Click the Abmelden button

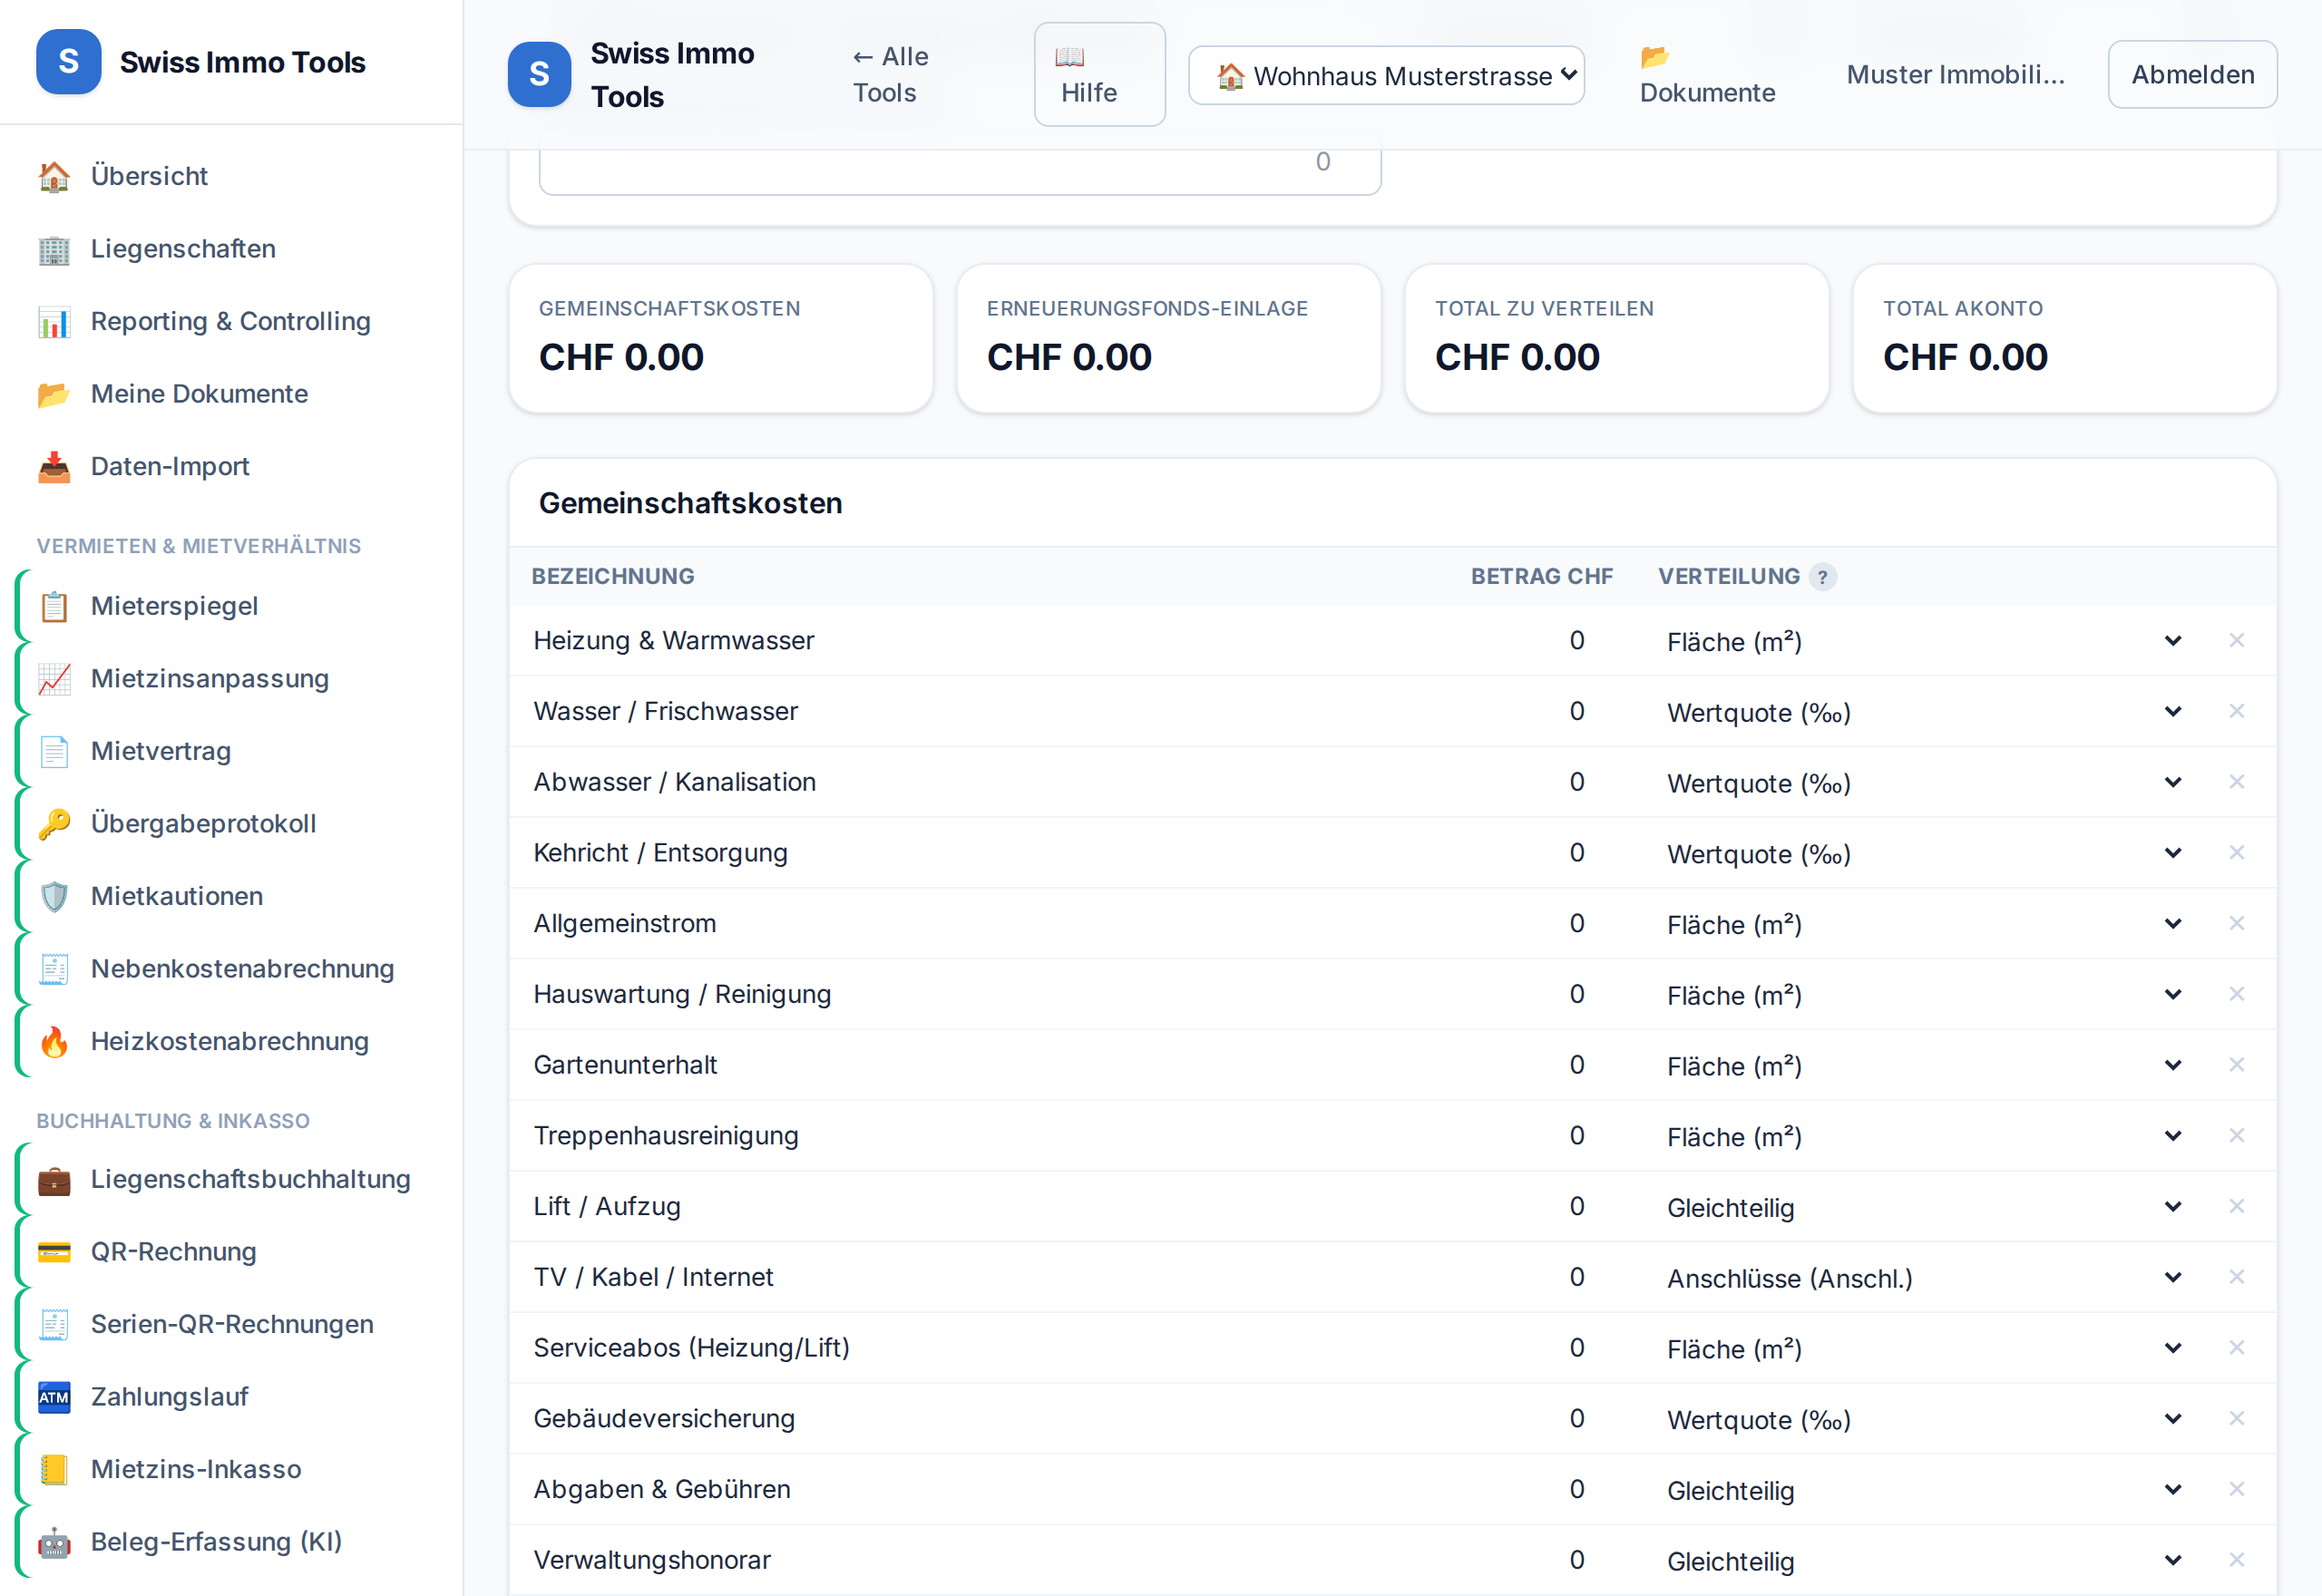coord(2192,75)
